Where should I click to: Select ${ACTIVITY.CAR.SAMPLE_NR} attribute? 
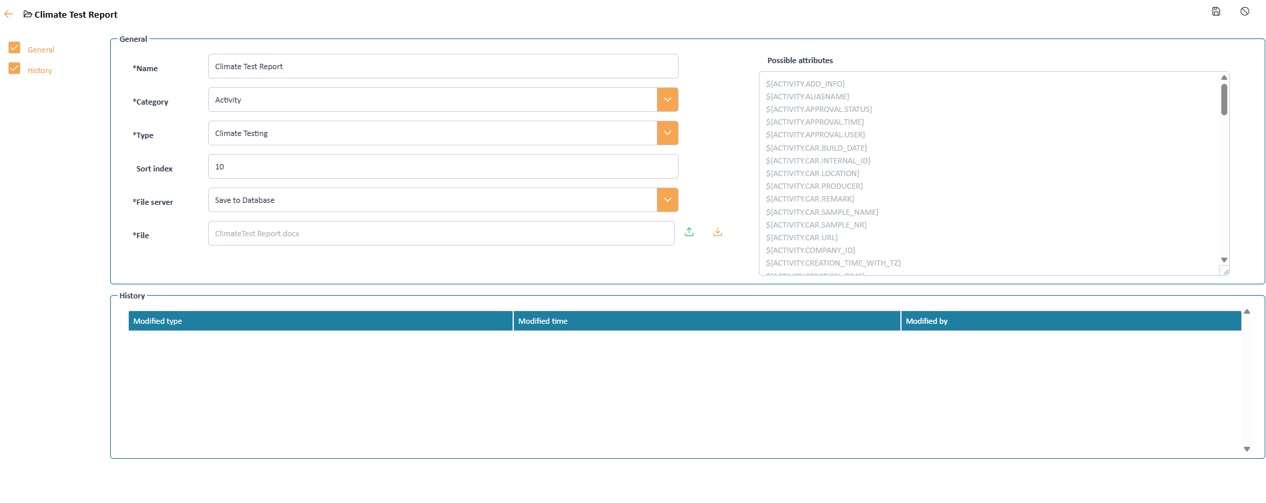pyautogui.click(x=816, y=225)
